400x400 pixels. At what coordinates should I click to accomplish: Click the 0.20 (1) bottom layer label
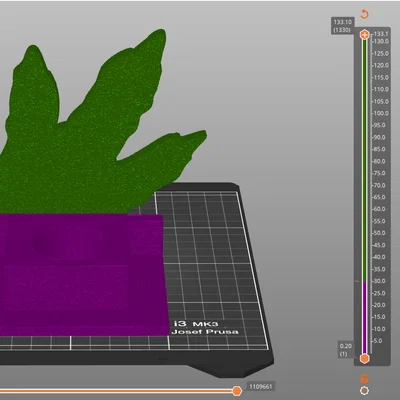(346, 350)
